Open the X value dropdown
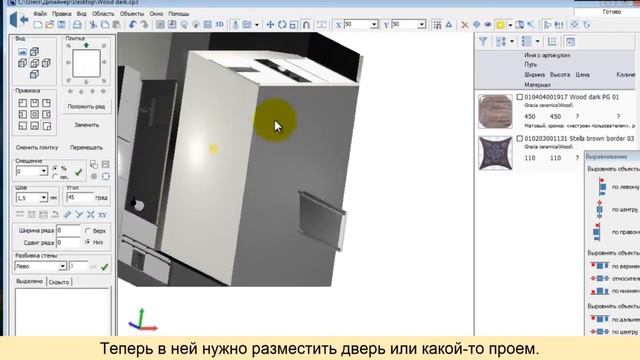This screenshot has width=640, height=360. pos(374,24)
